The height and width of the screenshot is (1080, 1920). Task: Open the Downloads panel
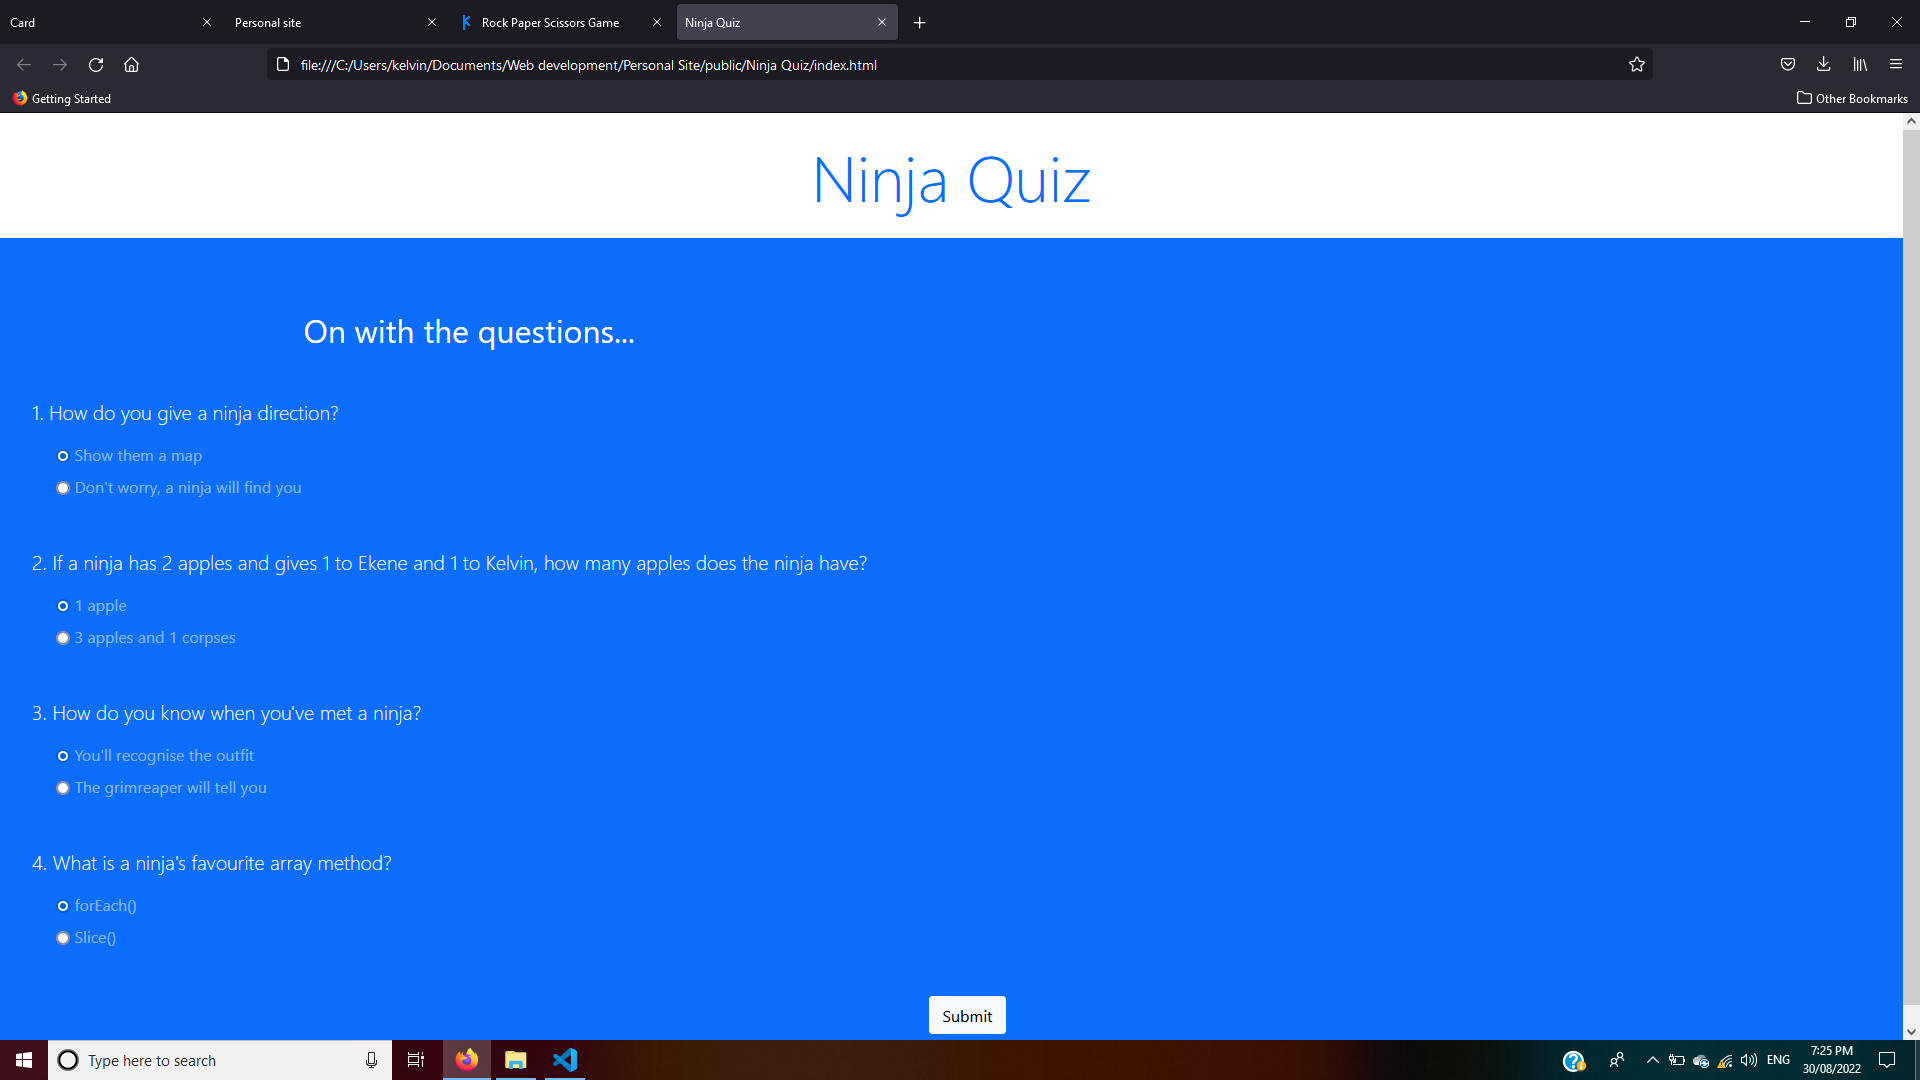tap(1823, 64)
